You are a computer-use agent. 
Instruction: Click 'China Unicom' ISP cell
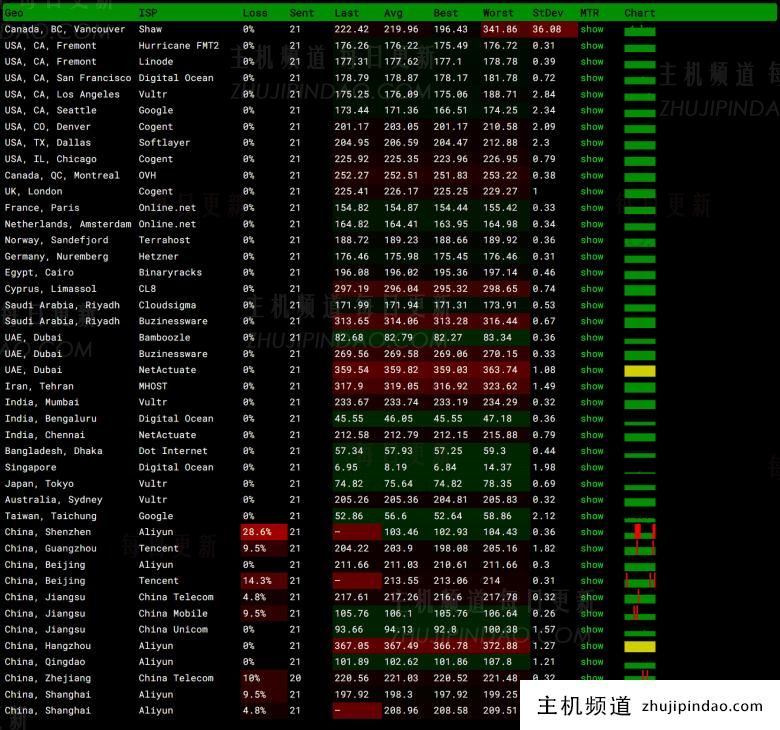click(173, 630)
